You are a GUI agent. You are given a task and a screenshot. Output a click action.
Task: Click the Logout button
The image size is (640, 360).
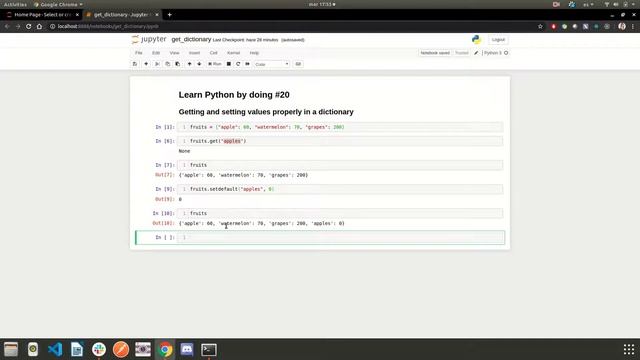click(x=498, y=40)
